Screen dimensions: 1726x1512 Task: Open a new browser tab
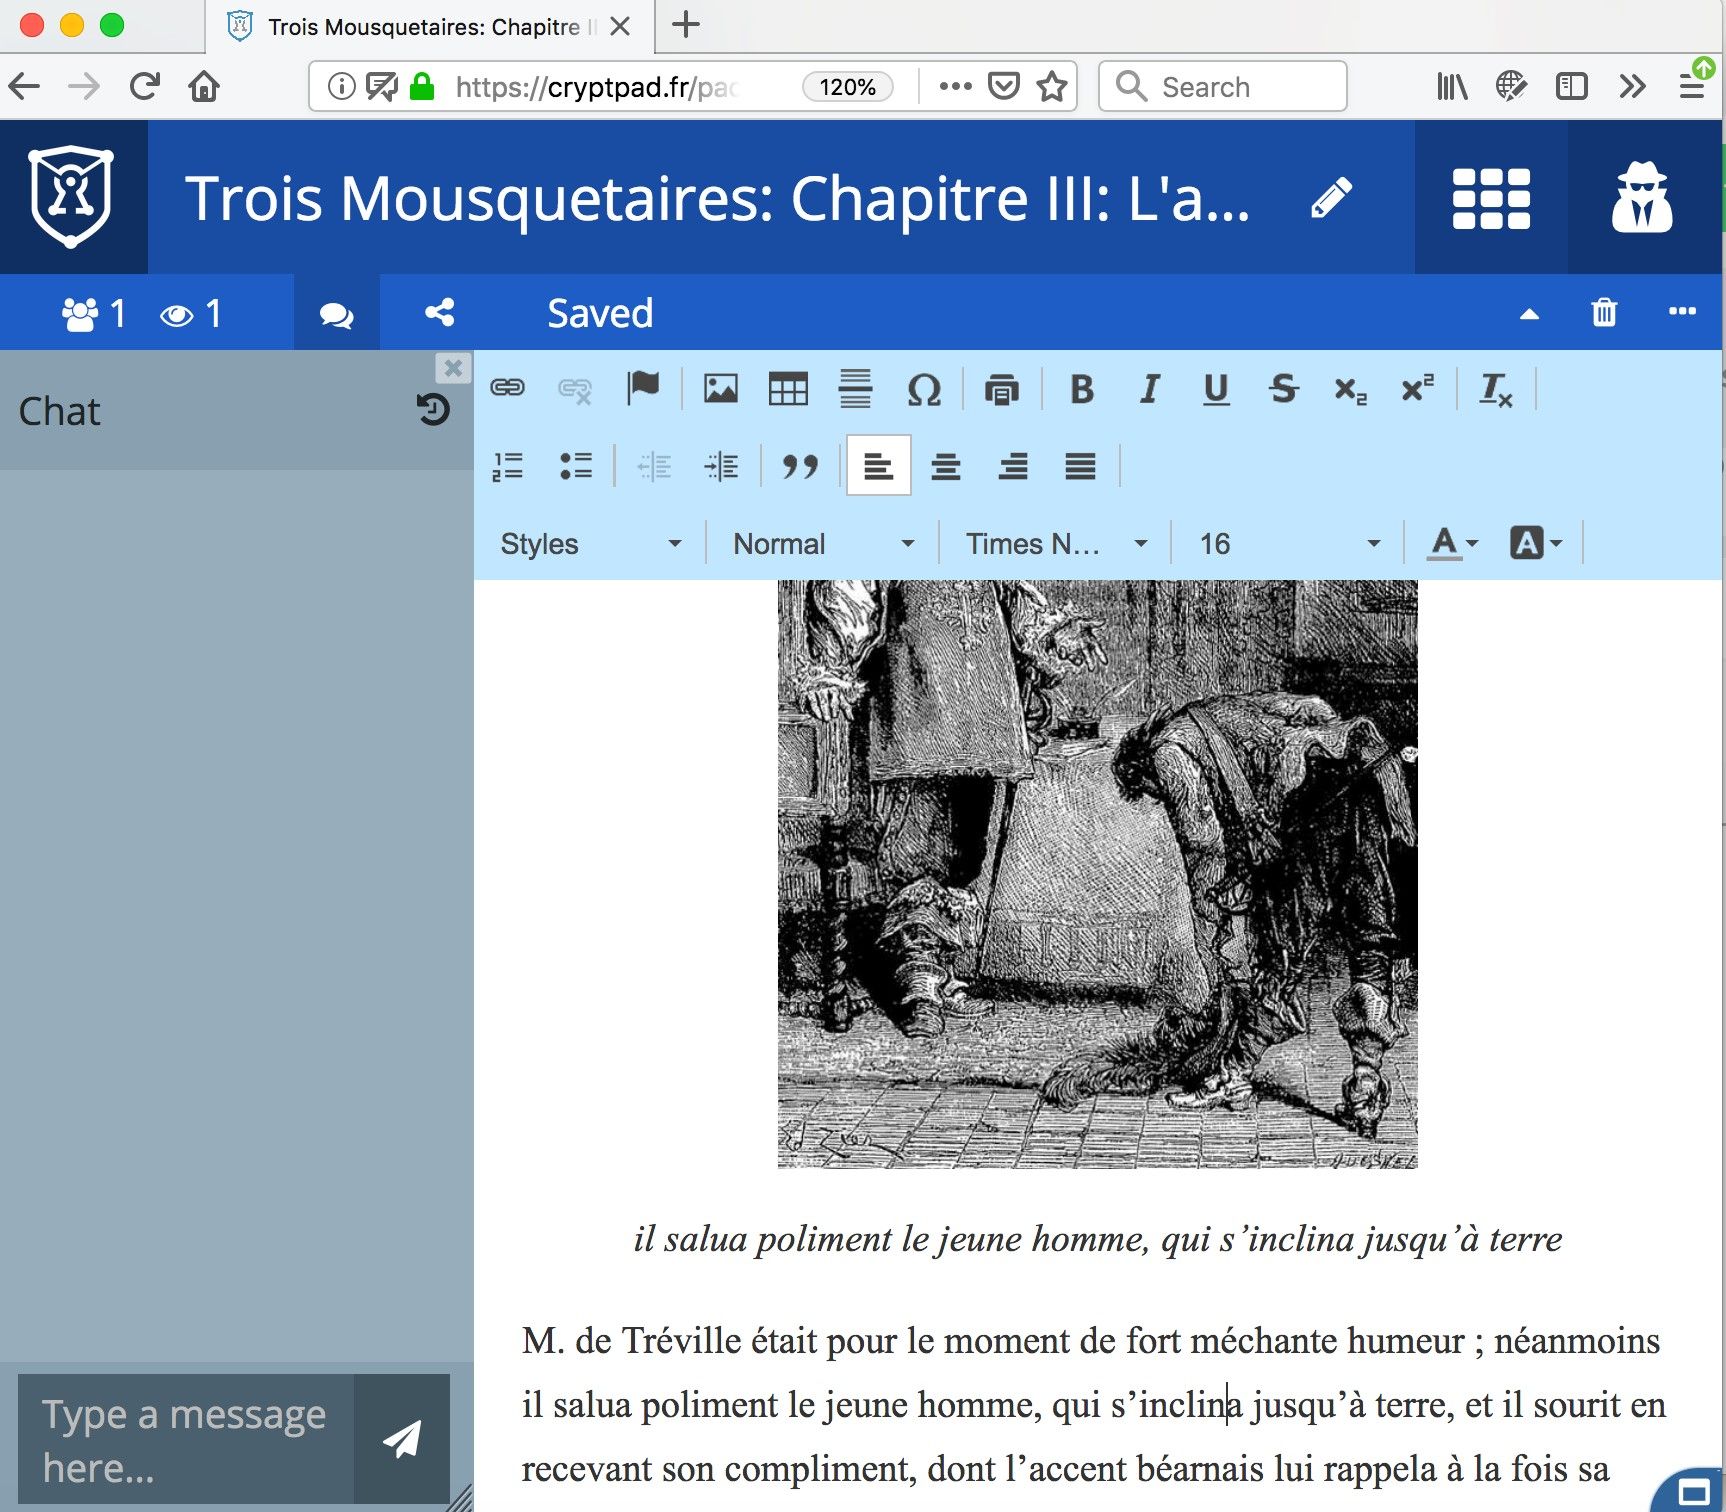click(686, 24)
